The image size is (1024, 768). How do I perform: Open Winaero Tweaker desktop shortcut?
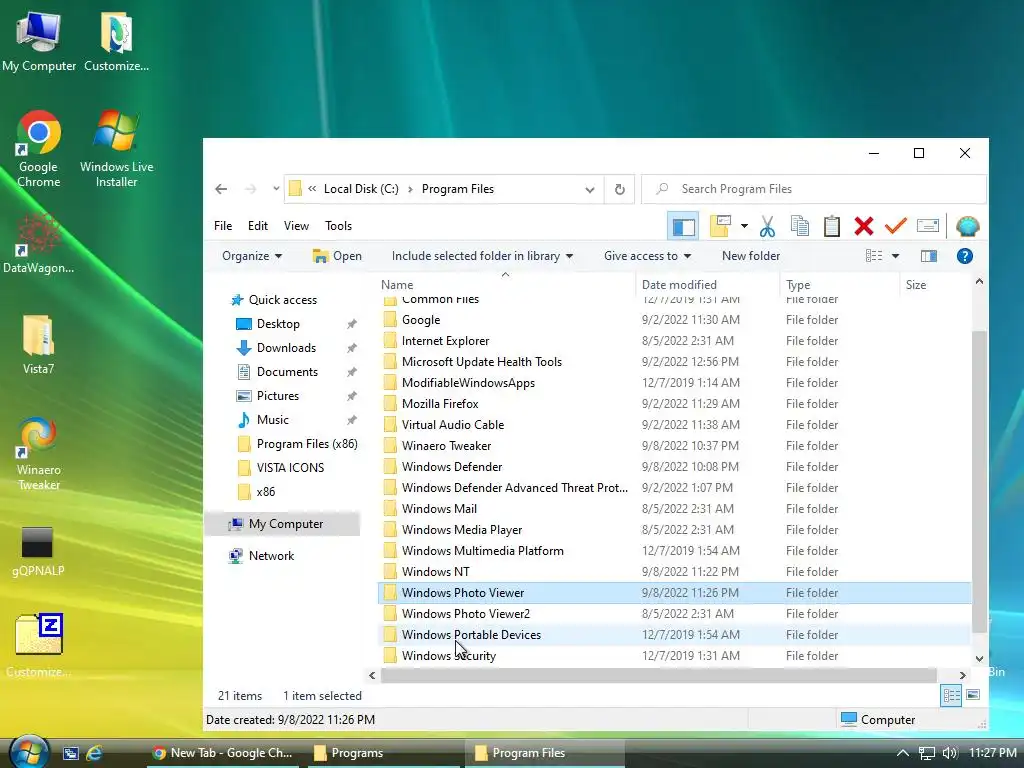pos(39,454)
